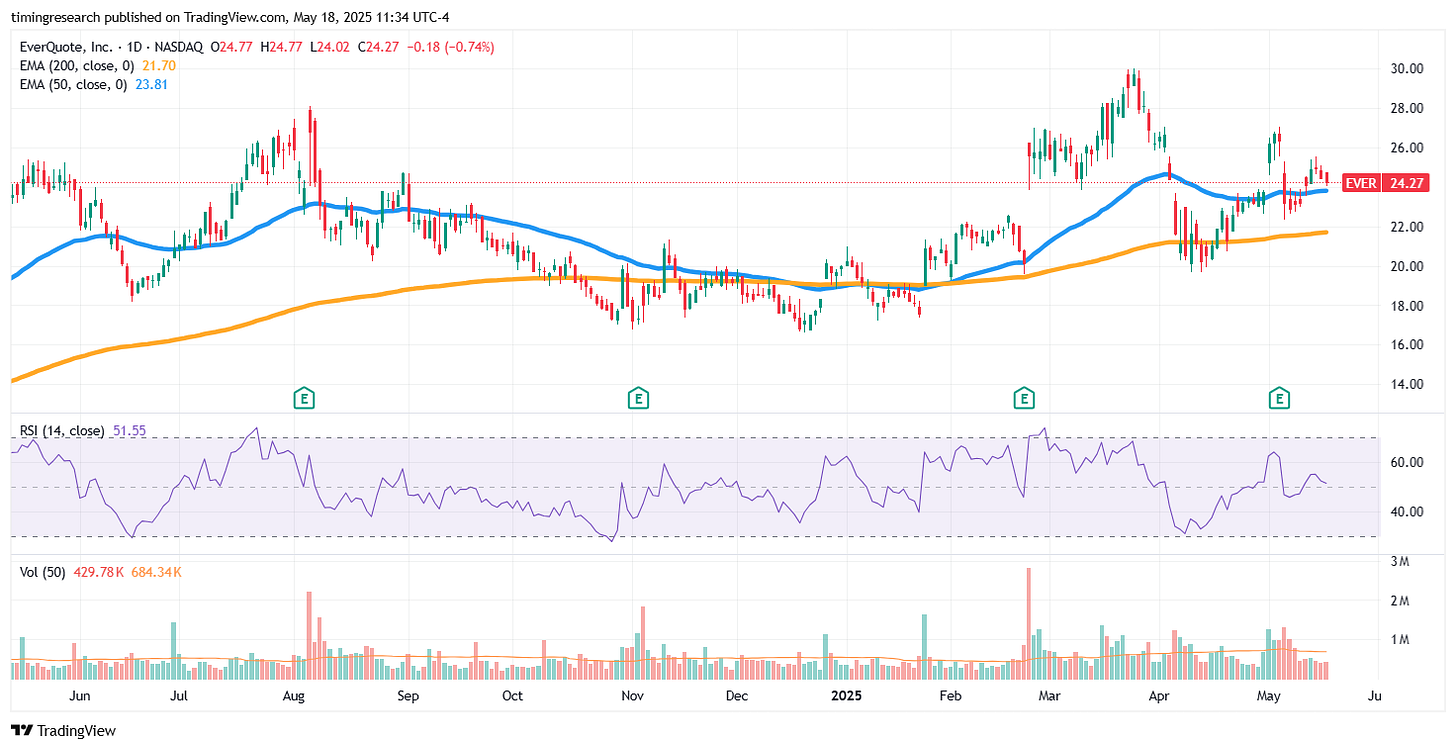Click the red EVER price tag

pyautogui.click(x=1385, y=183)
